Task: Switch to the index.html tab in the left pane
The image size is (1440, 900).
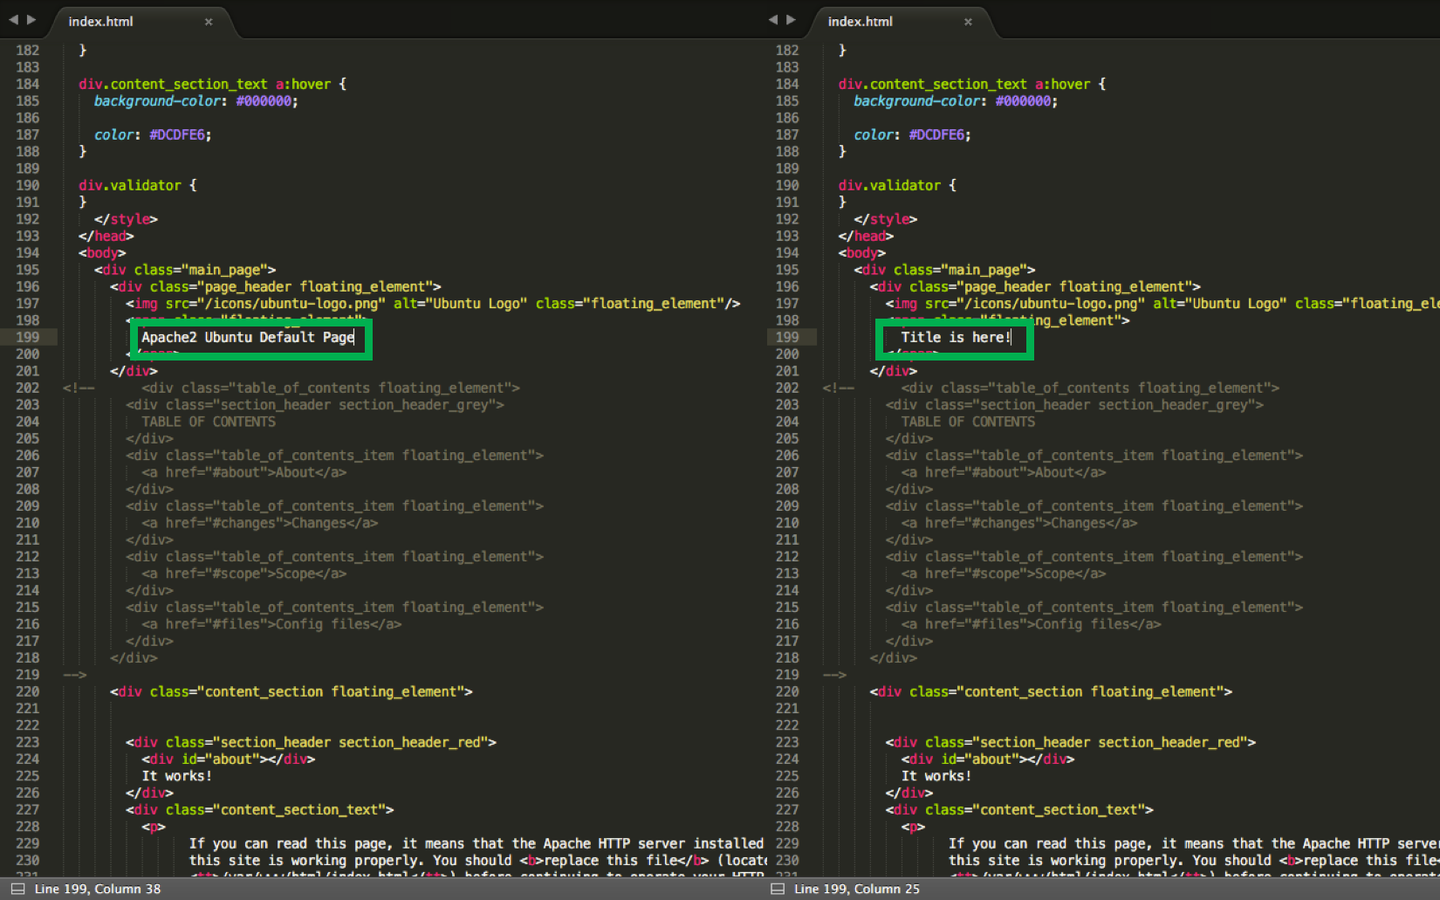Action: click(x=101, y=21)
